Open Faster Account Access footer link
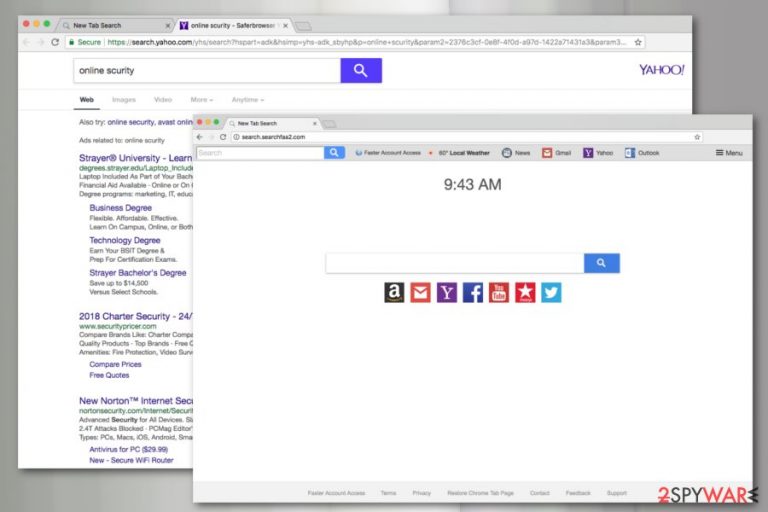768x512 pixels. 336,493
